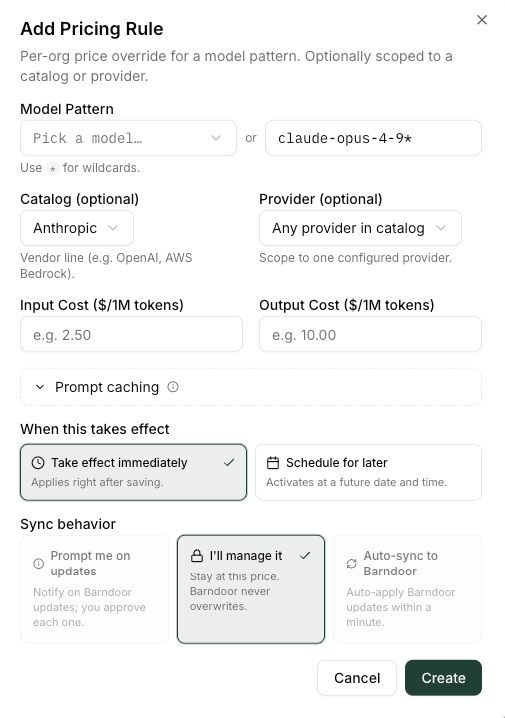Choose I'll manage it sync behavior
The height and width of the screenshot is (718, 505).
click(x=251, y=589)
